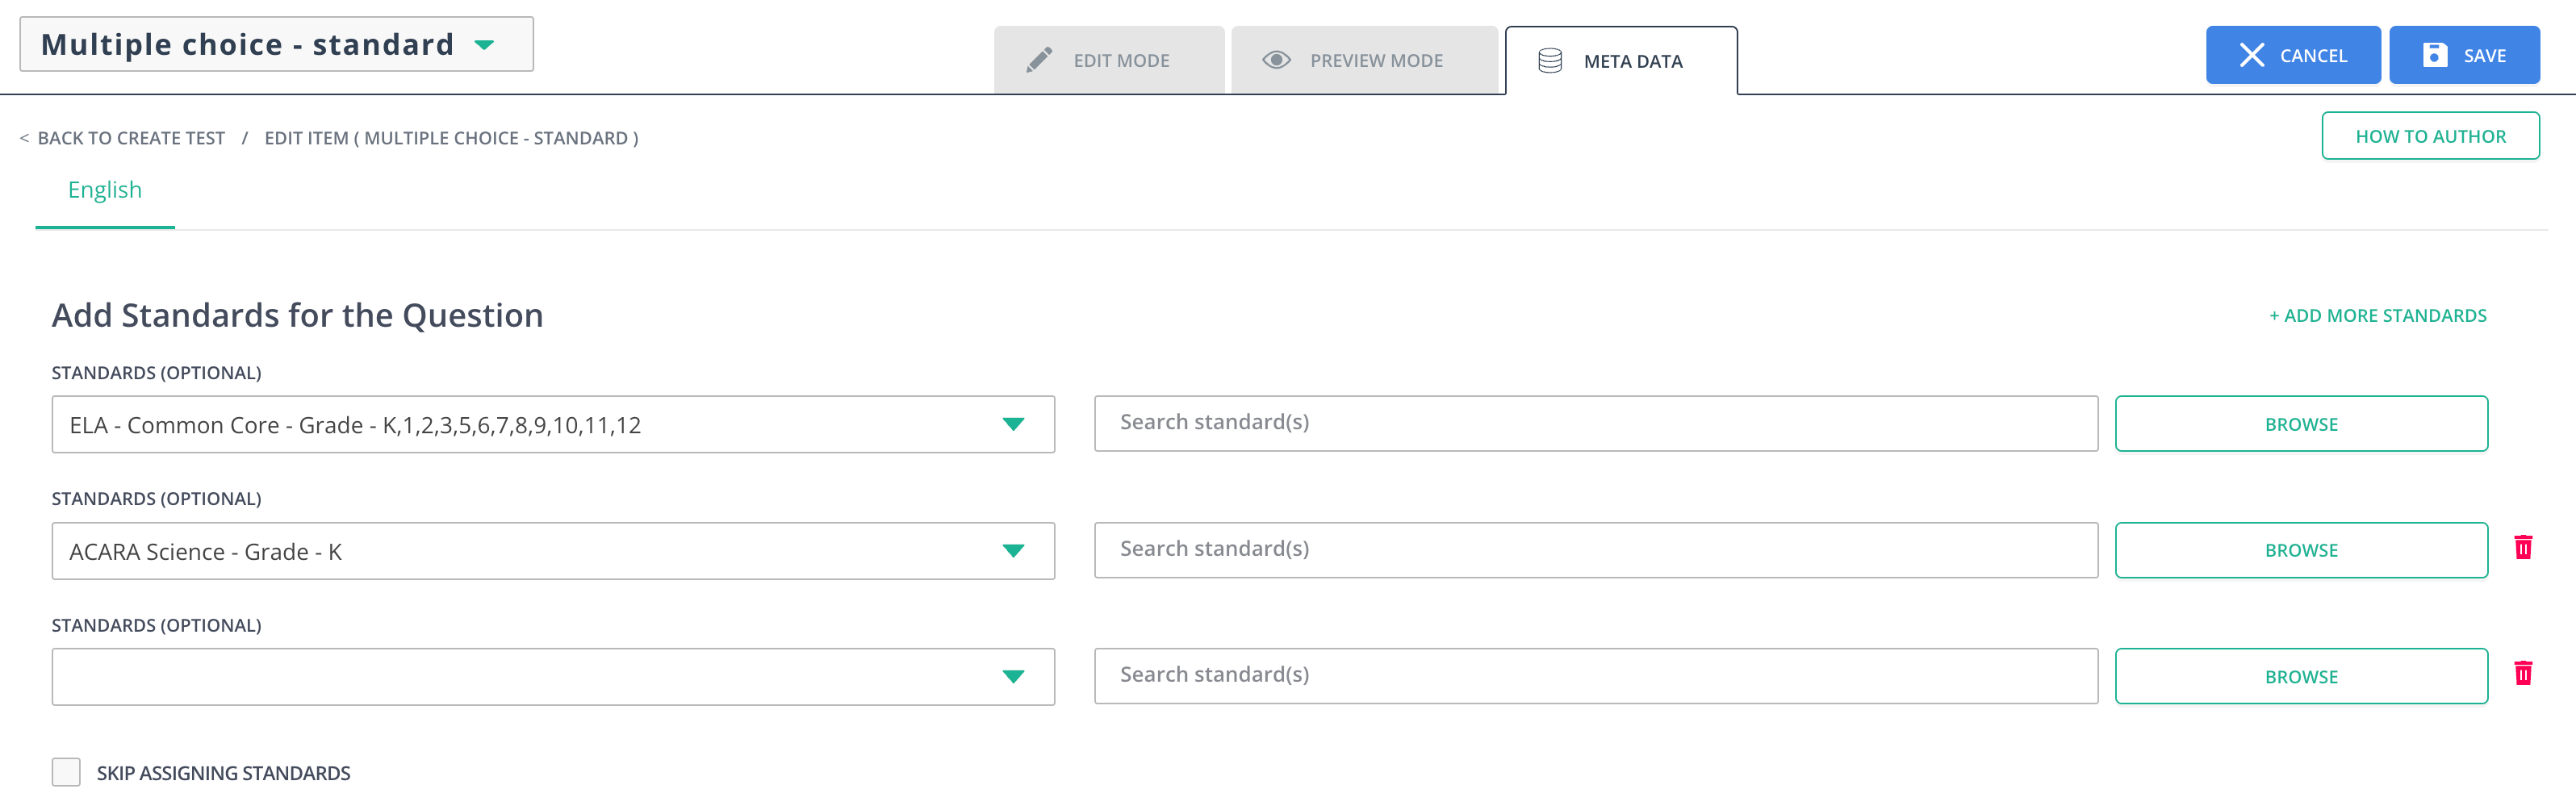This screenshot has width=2576, height=810.
Task: Browse standards for the empty third row
Action: (2301, 677)
